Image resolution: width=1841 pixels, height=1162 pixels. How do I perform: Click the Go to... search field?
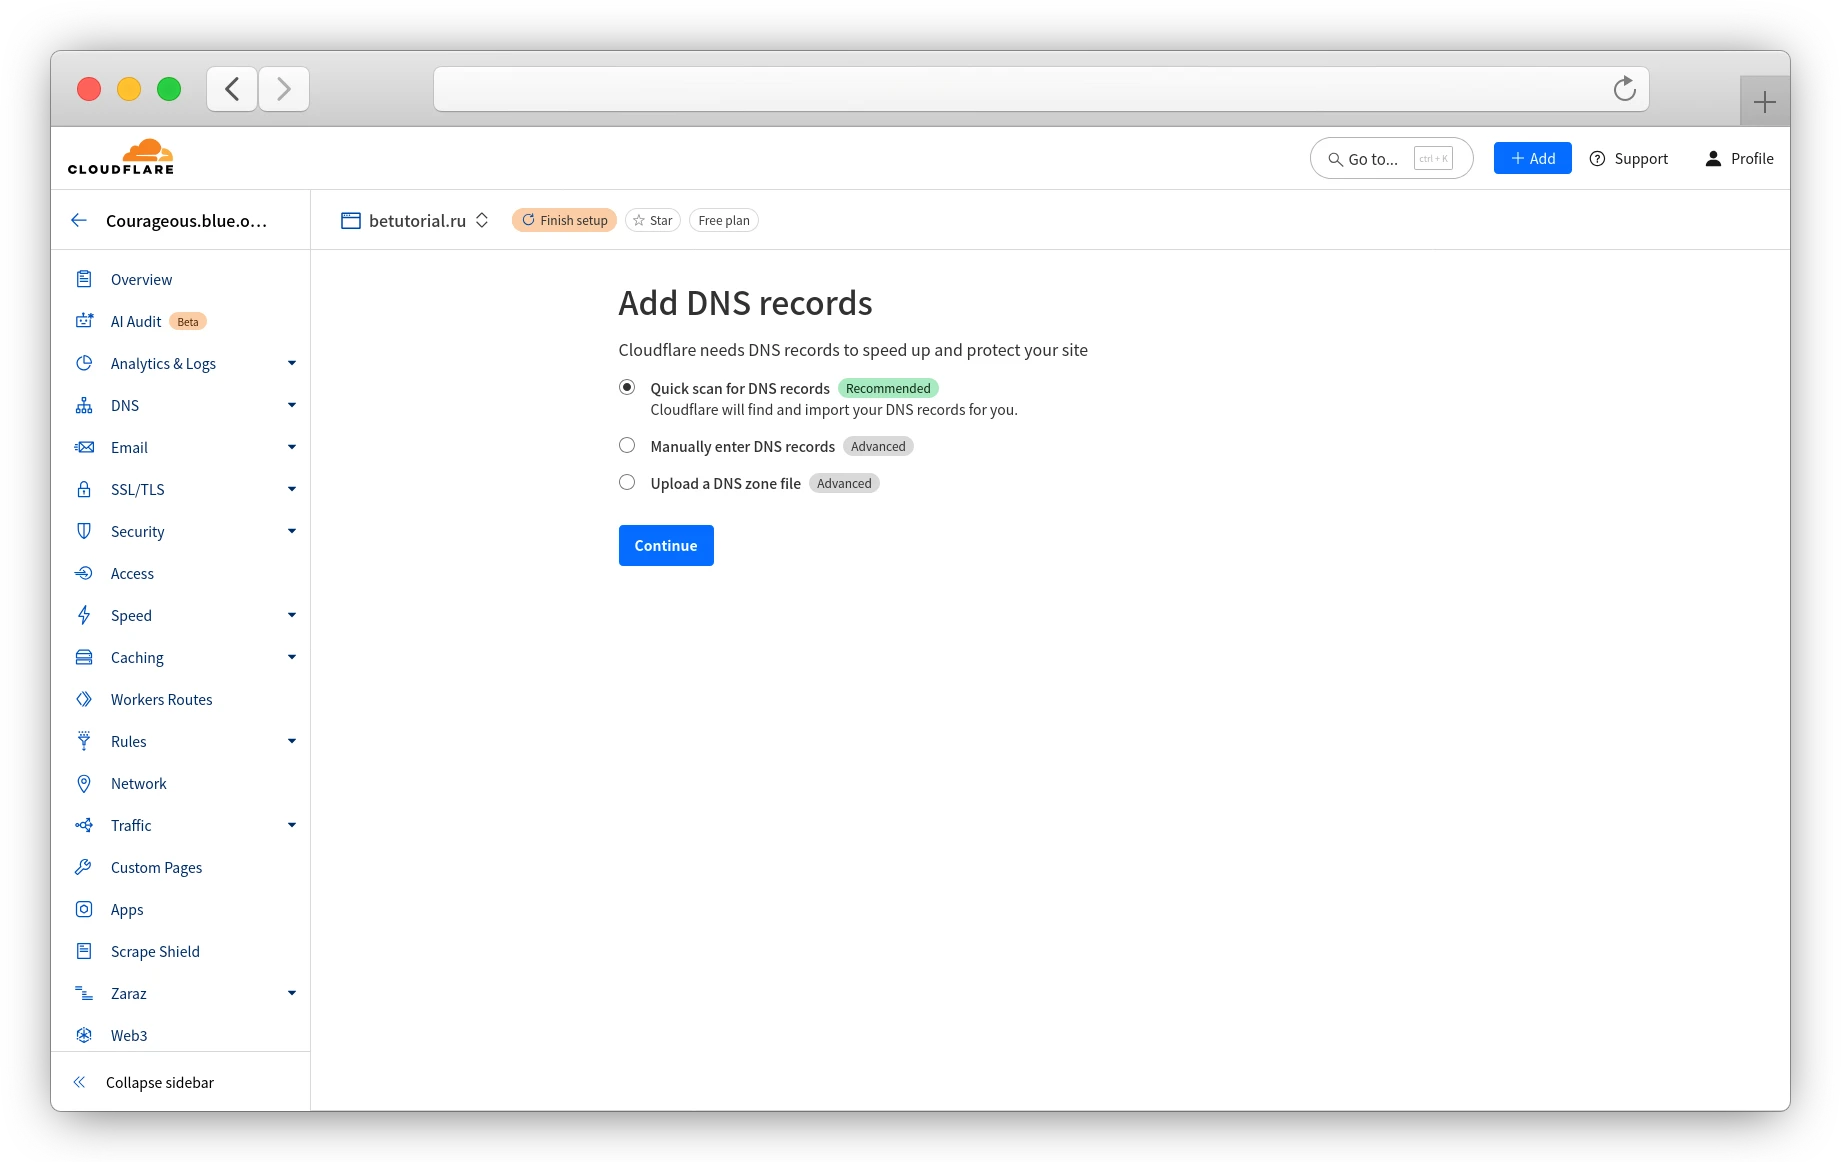point(1390,158)
